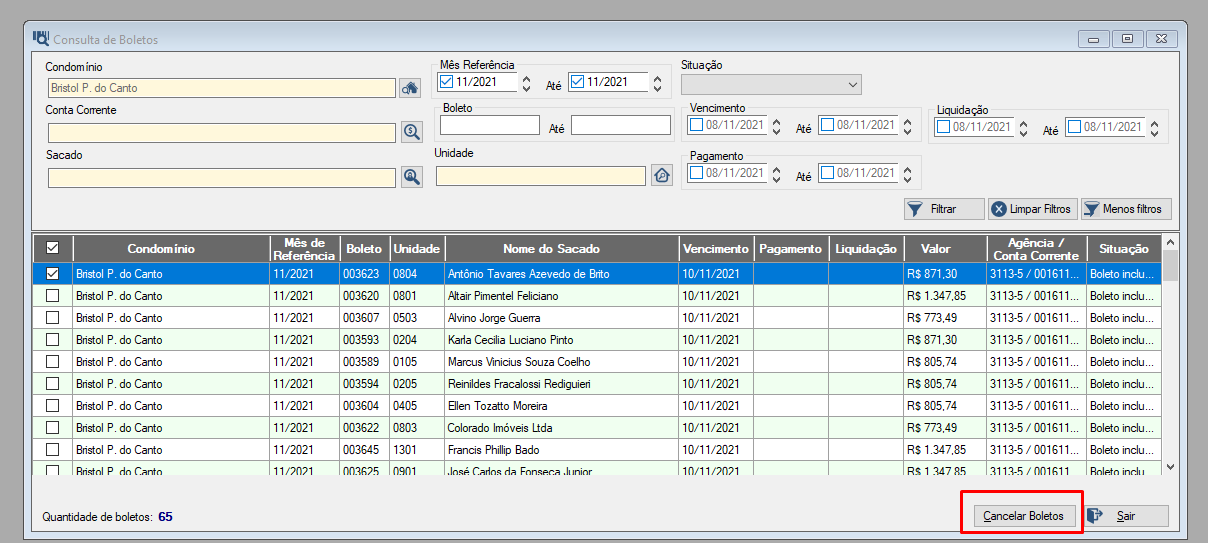Screen dimensions: 1208x543
Task: Sort by the Valor column header
Action: pyautogui.click(x=945, y=248)
